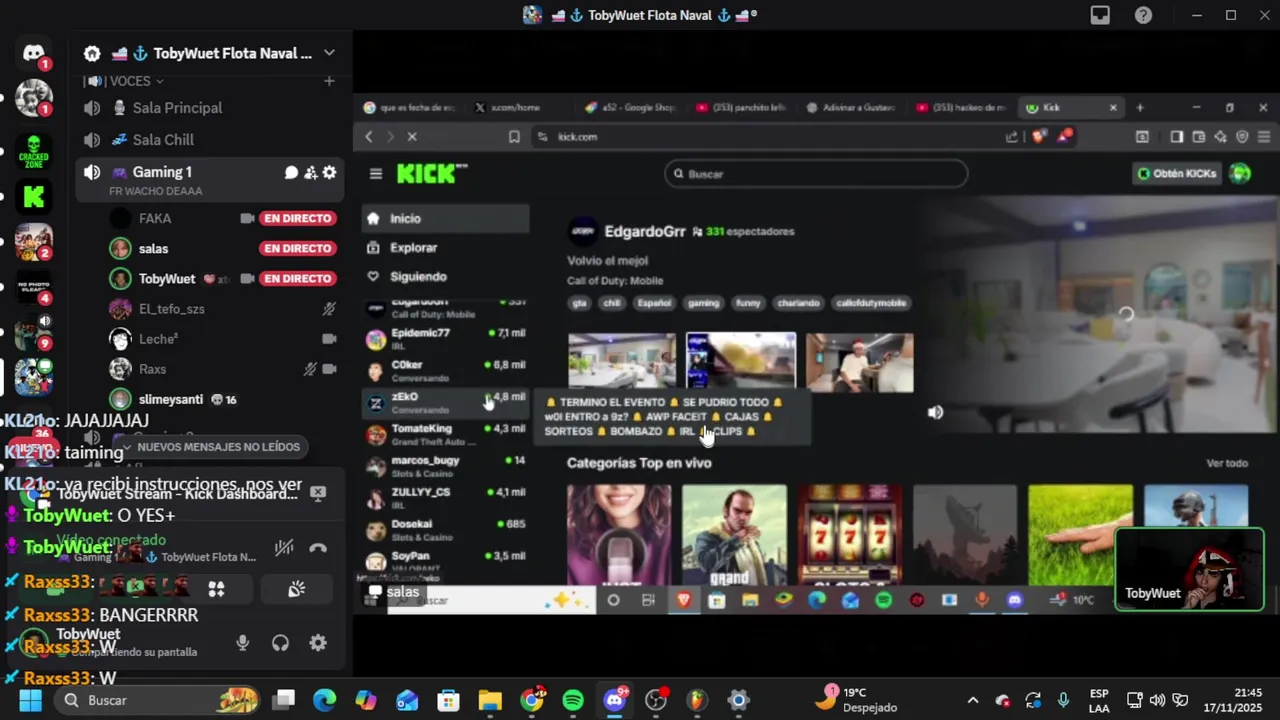Select Siguiendo in Kick sidebar
1280x720 pixels.
pyautogui.click(x=446, y=276)
